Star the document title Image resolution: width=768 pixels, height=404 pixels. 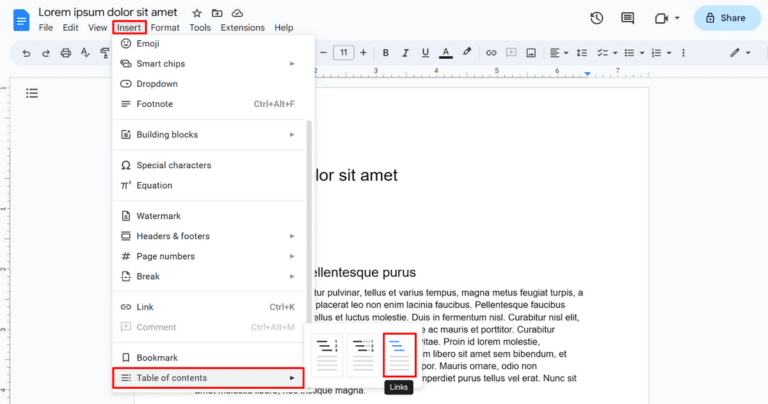[197, 13]
